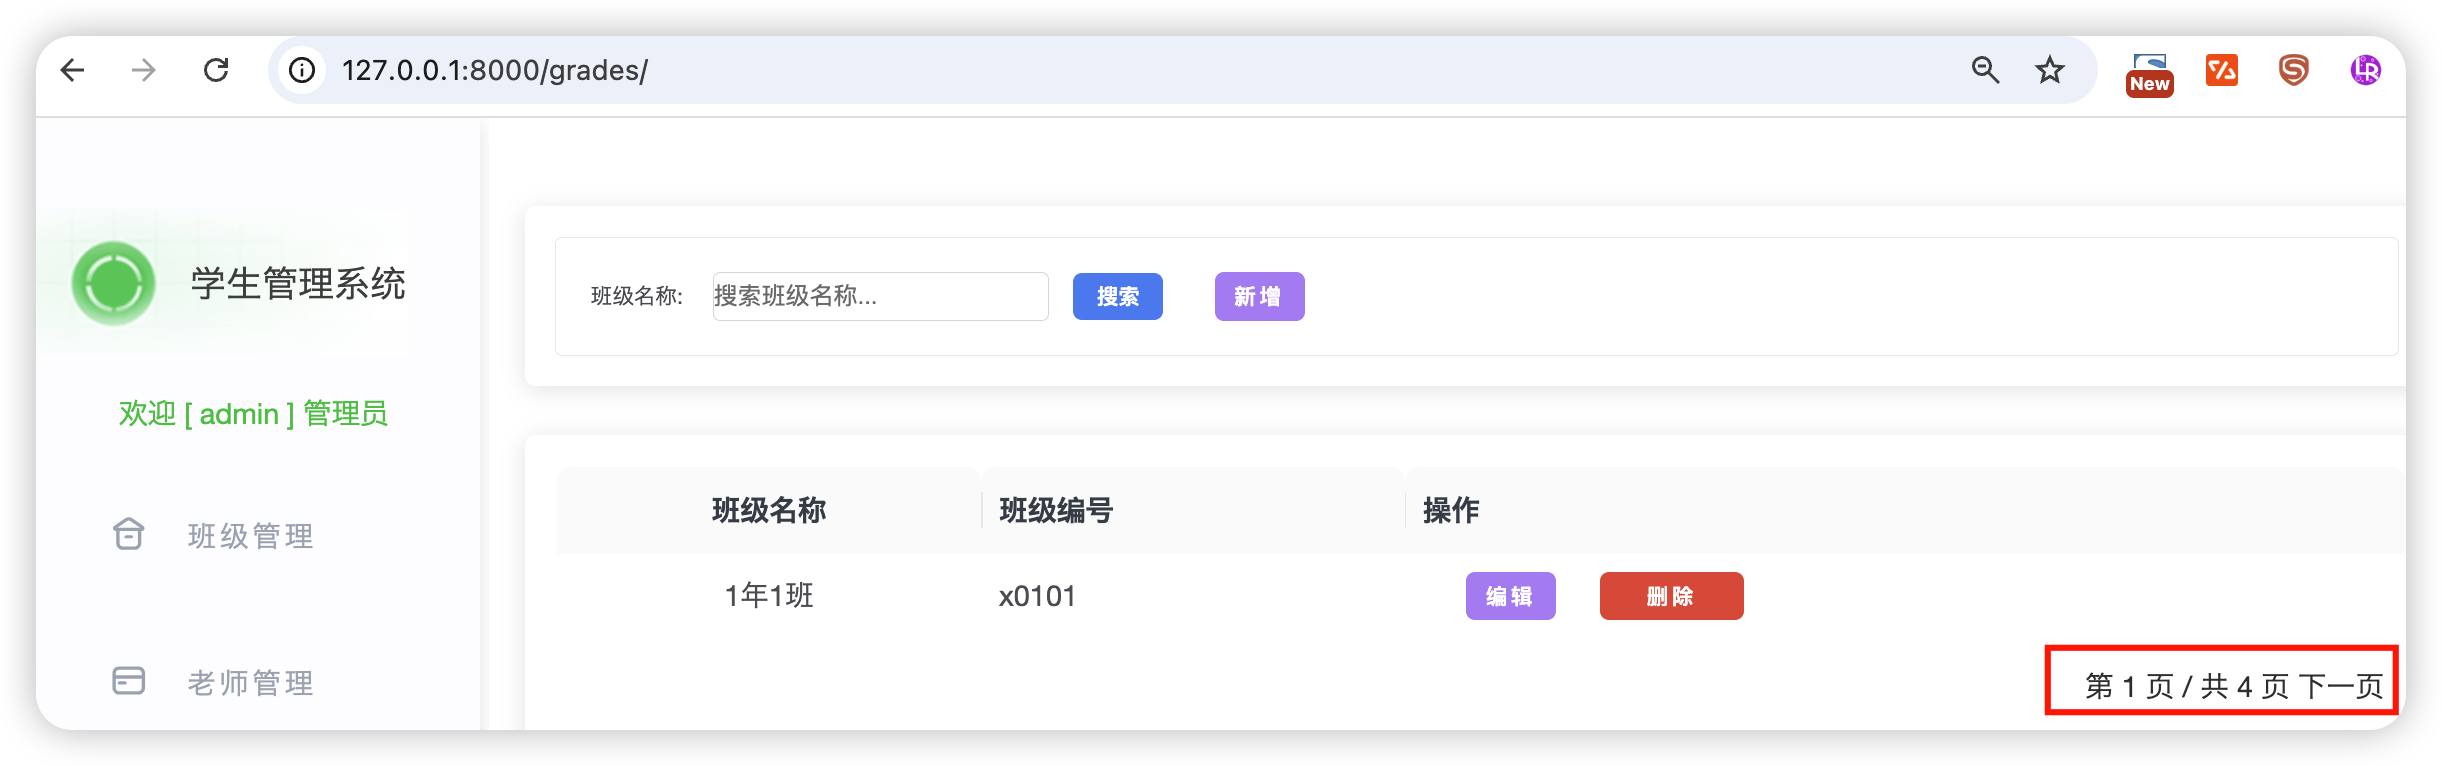Reload the grades page

216,70
